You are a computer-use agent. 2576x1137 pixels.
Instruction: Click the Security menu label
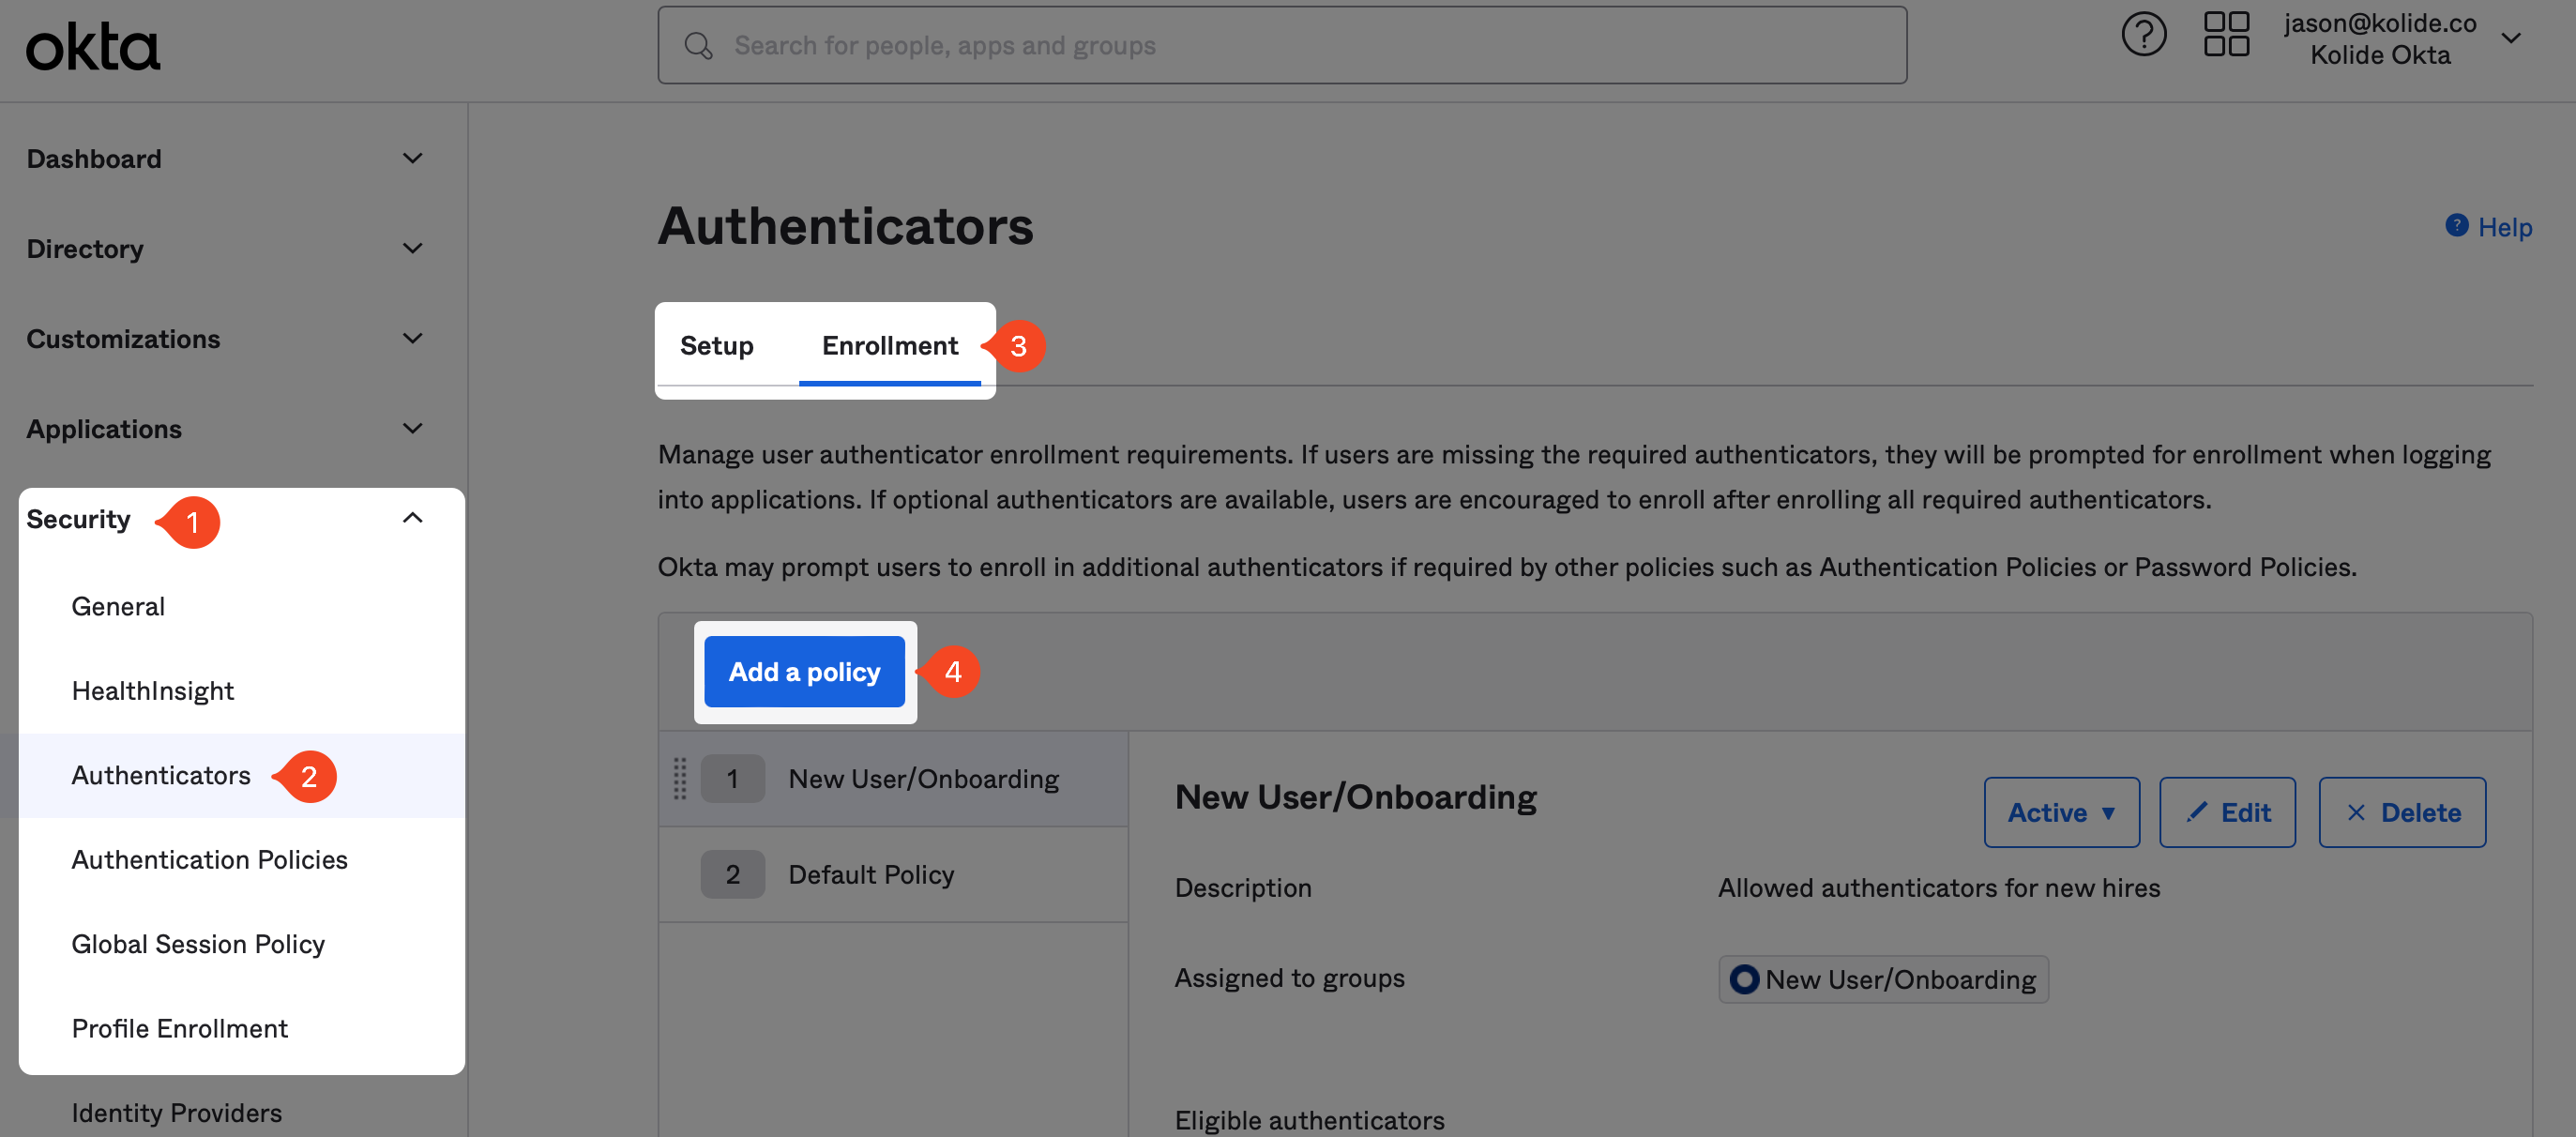click(x=78, y=519)
